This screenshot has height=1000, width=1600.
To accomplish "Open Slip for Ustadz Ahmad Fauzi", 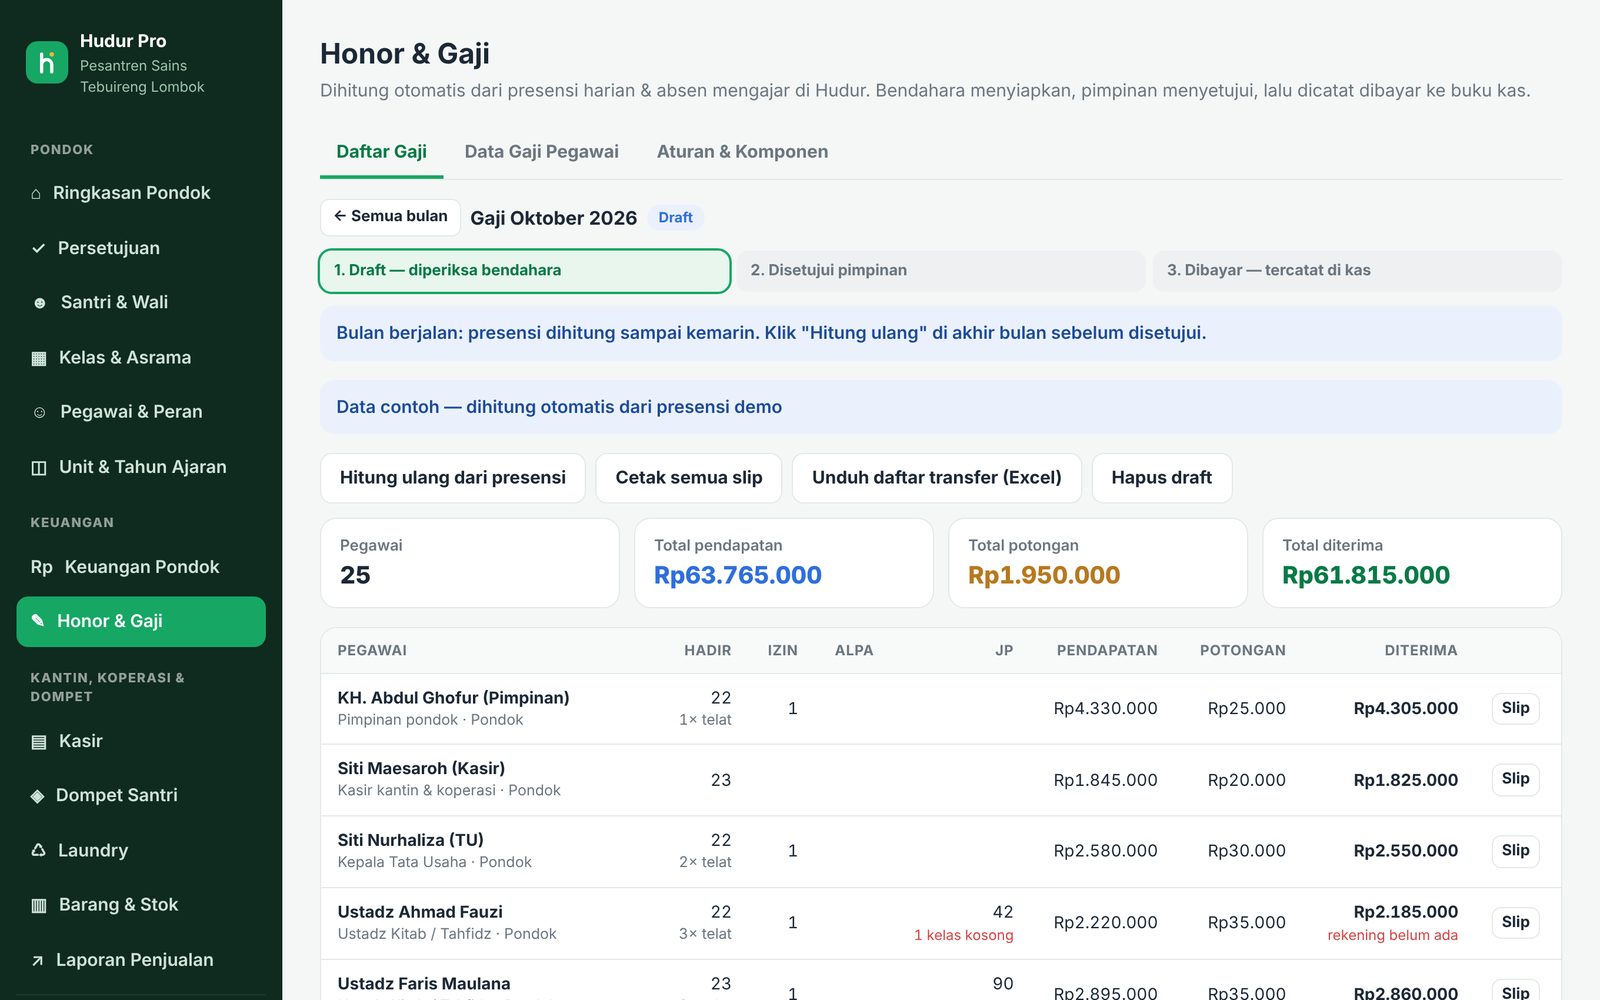I will tap(1515, 922).
